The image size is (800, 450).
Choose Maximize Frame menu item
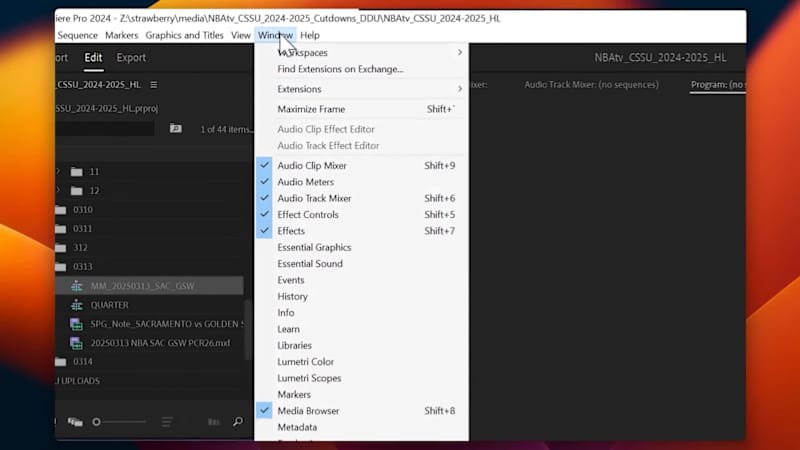pos(361,109)
